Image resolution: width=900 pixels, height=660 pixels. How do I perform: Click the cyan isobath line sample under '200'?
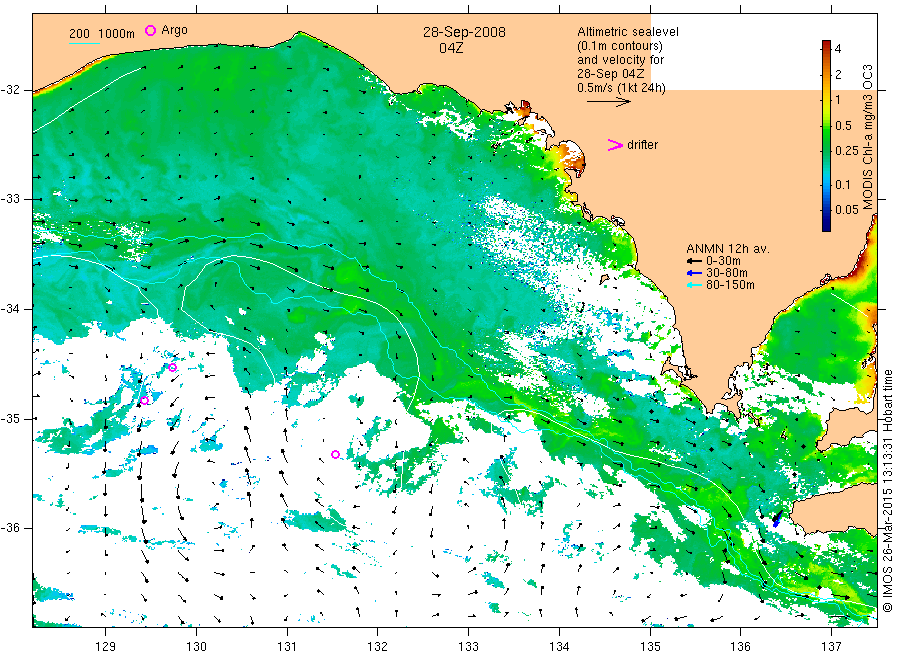coord(84,43)
